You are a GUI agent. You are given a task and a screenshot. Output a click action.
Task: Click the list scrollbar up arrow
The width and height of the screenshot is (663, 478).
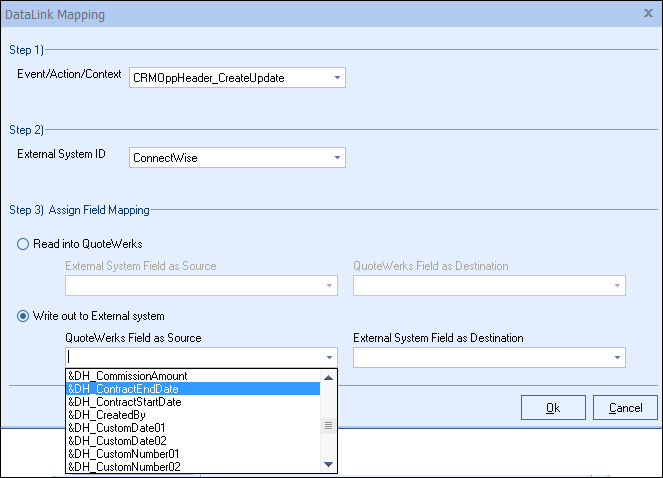point(328,377)
